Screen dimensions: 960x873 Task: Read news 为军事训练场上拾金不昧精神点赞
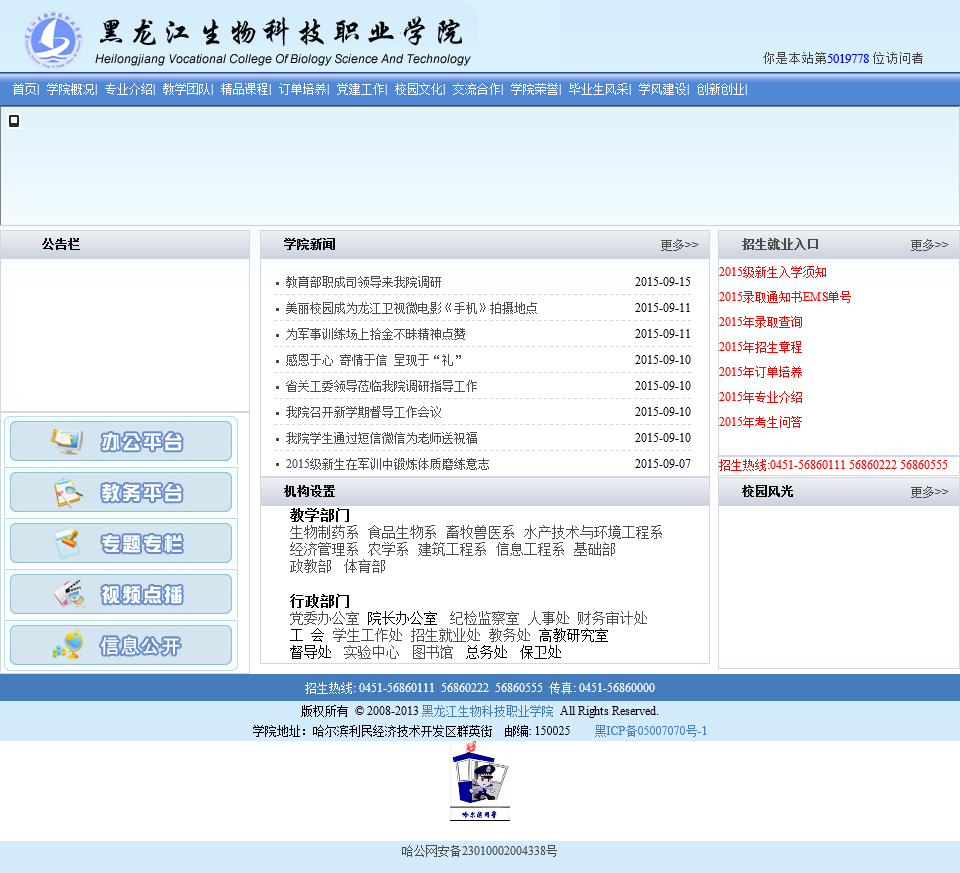click(375, 334)
